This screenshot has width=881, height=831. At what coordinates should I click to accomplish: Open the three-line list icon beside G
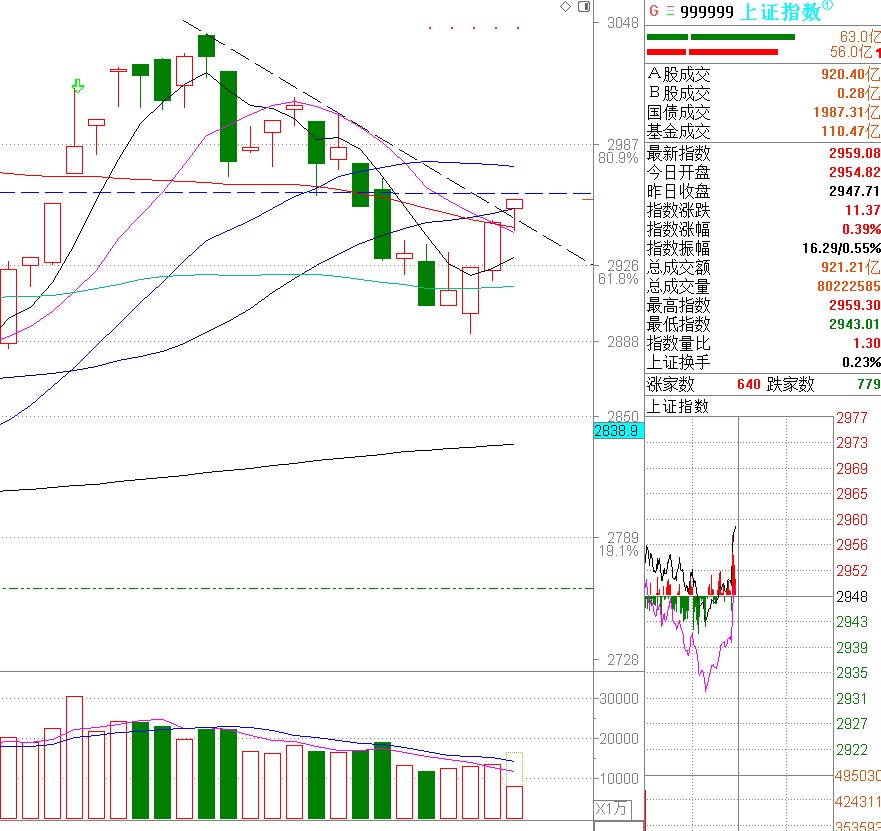point(670,11)
